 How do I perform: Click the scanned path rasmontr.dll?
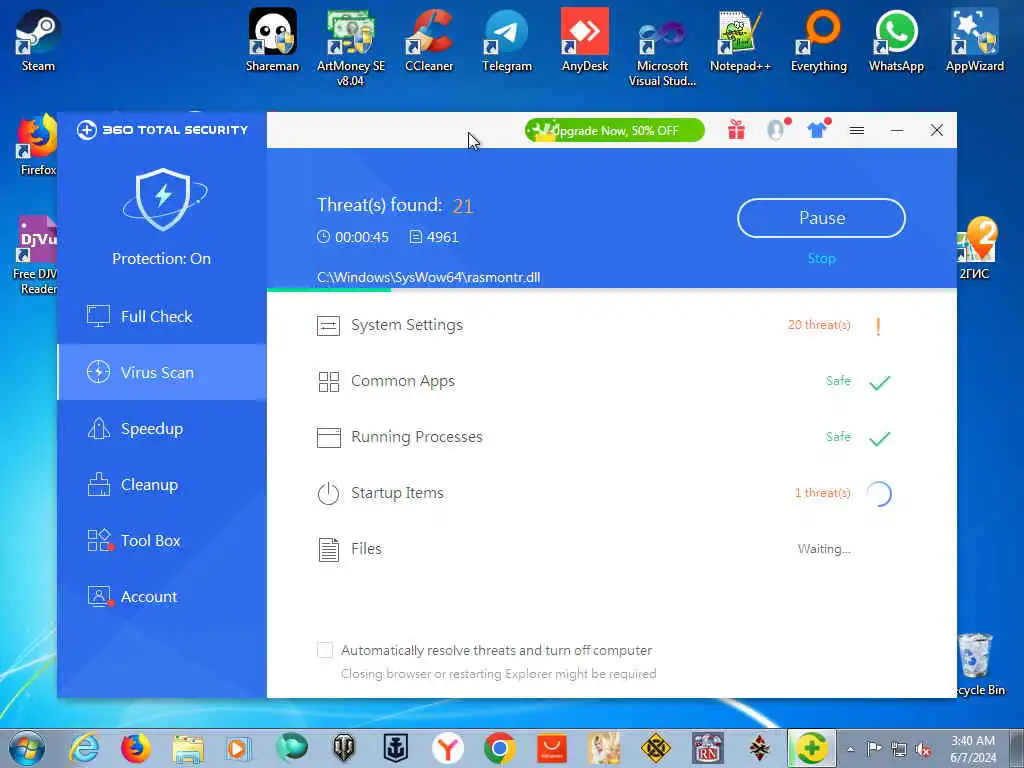pos(428,277)
